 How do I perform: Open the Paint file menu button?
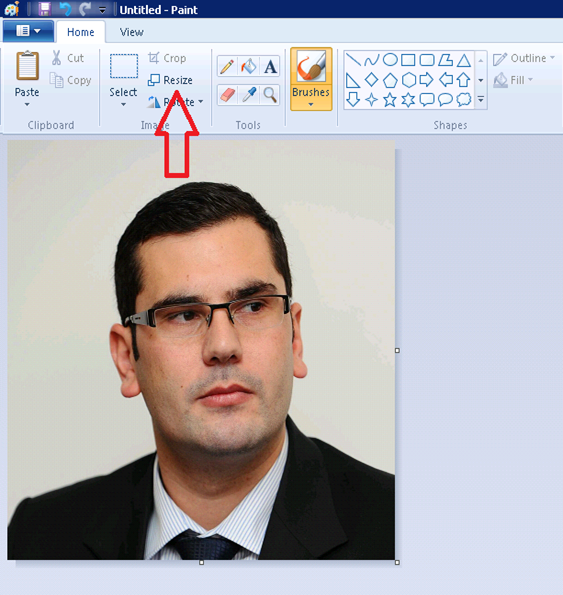28,31
